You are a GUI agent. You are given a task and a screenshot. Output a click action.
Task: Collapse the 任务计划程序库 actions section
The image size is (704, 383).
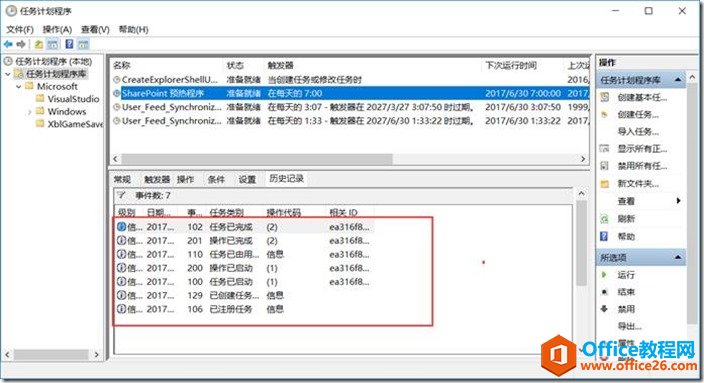point(678,80)
